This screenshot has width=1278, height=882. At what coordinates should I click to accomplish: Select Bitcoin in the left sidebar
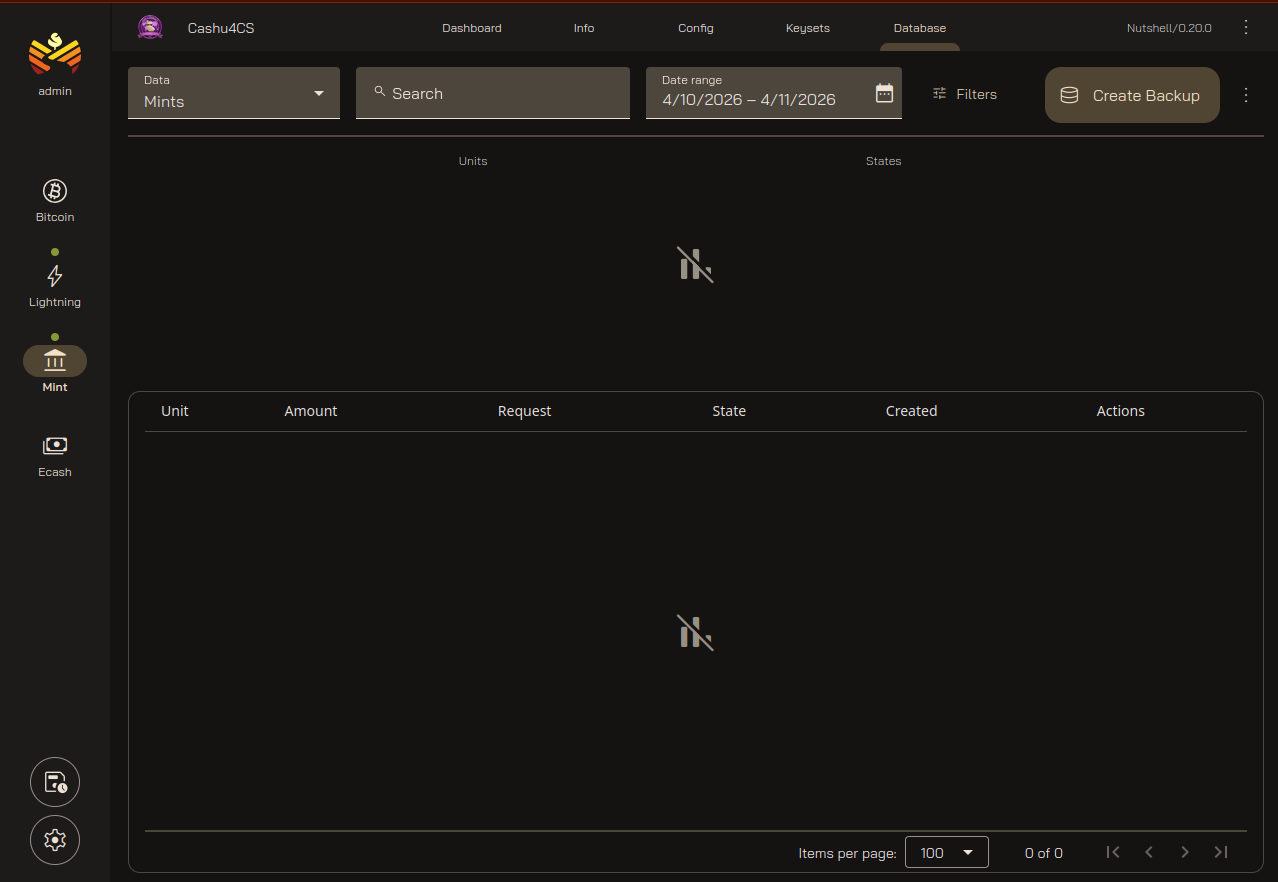click(x=54, y=197)
